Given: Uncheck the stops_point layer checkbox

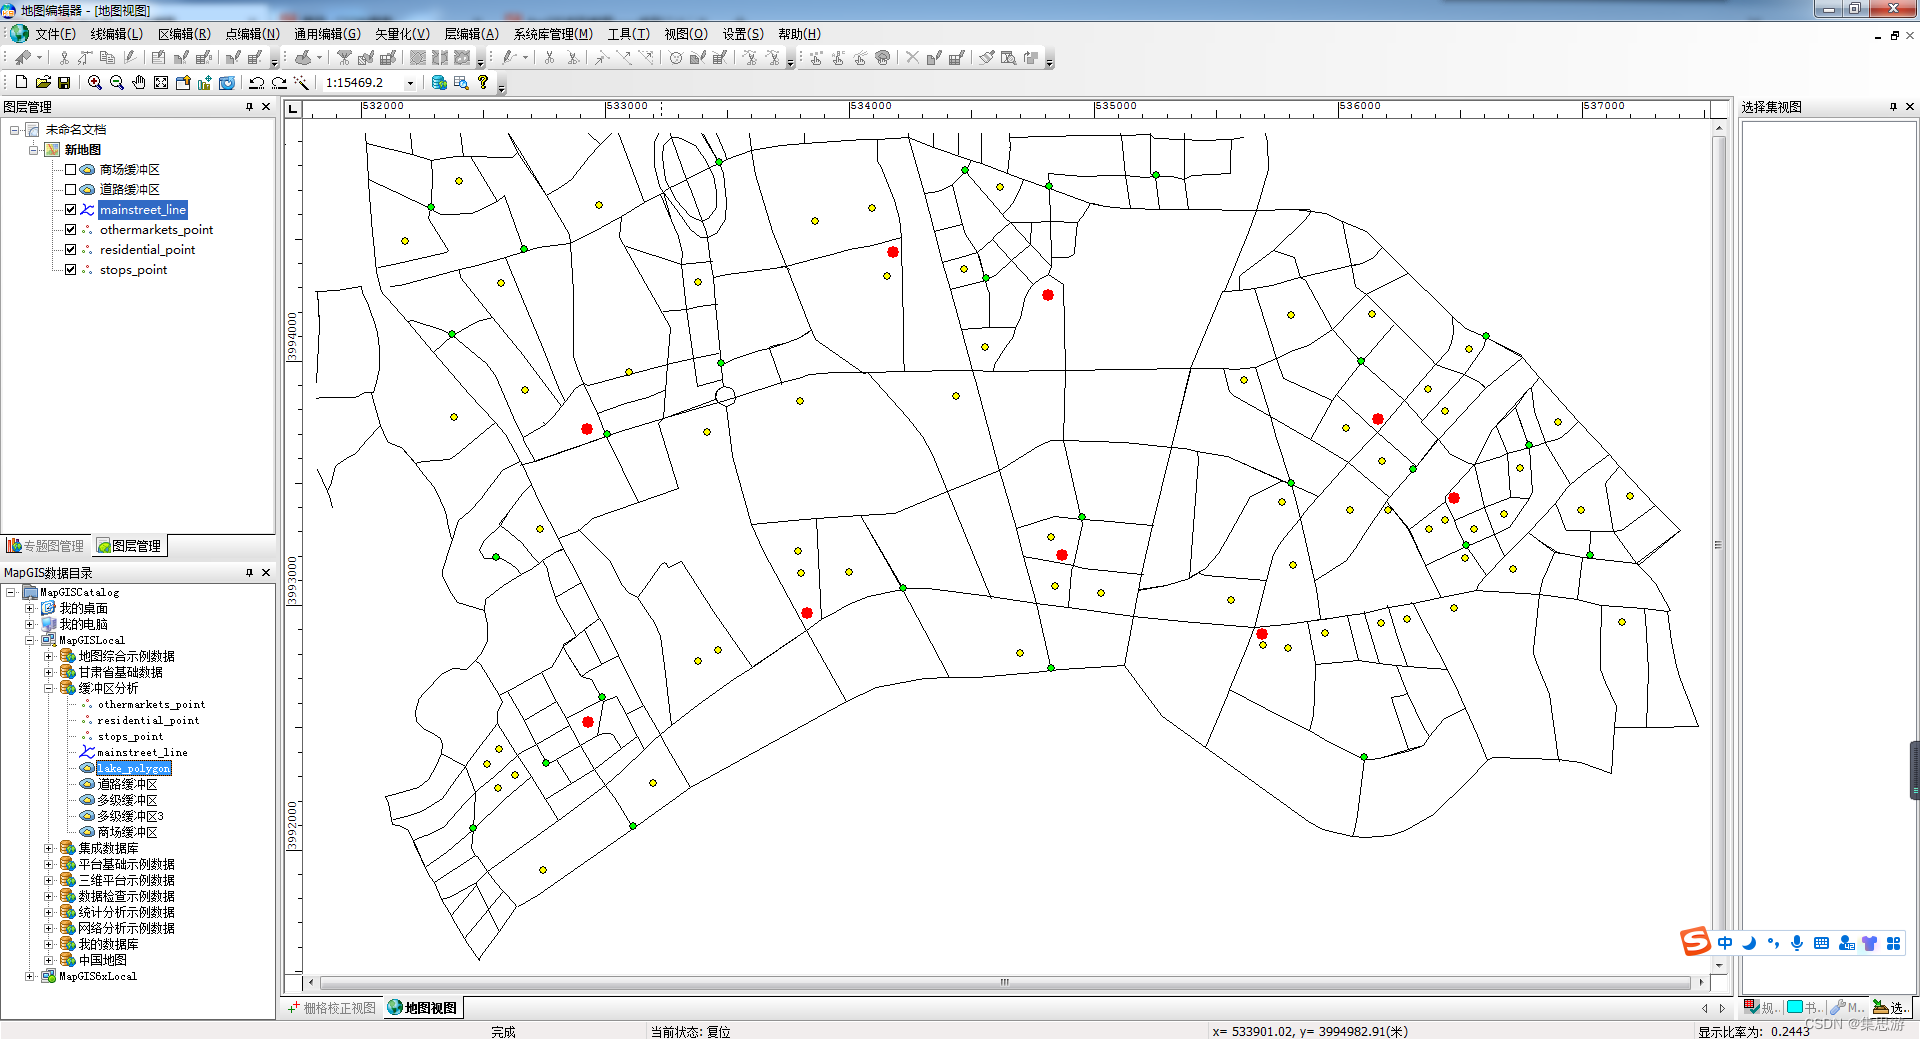Looking at the screenshot, I should (70, 270).
